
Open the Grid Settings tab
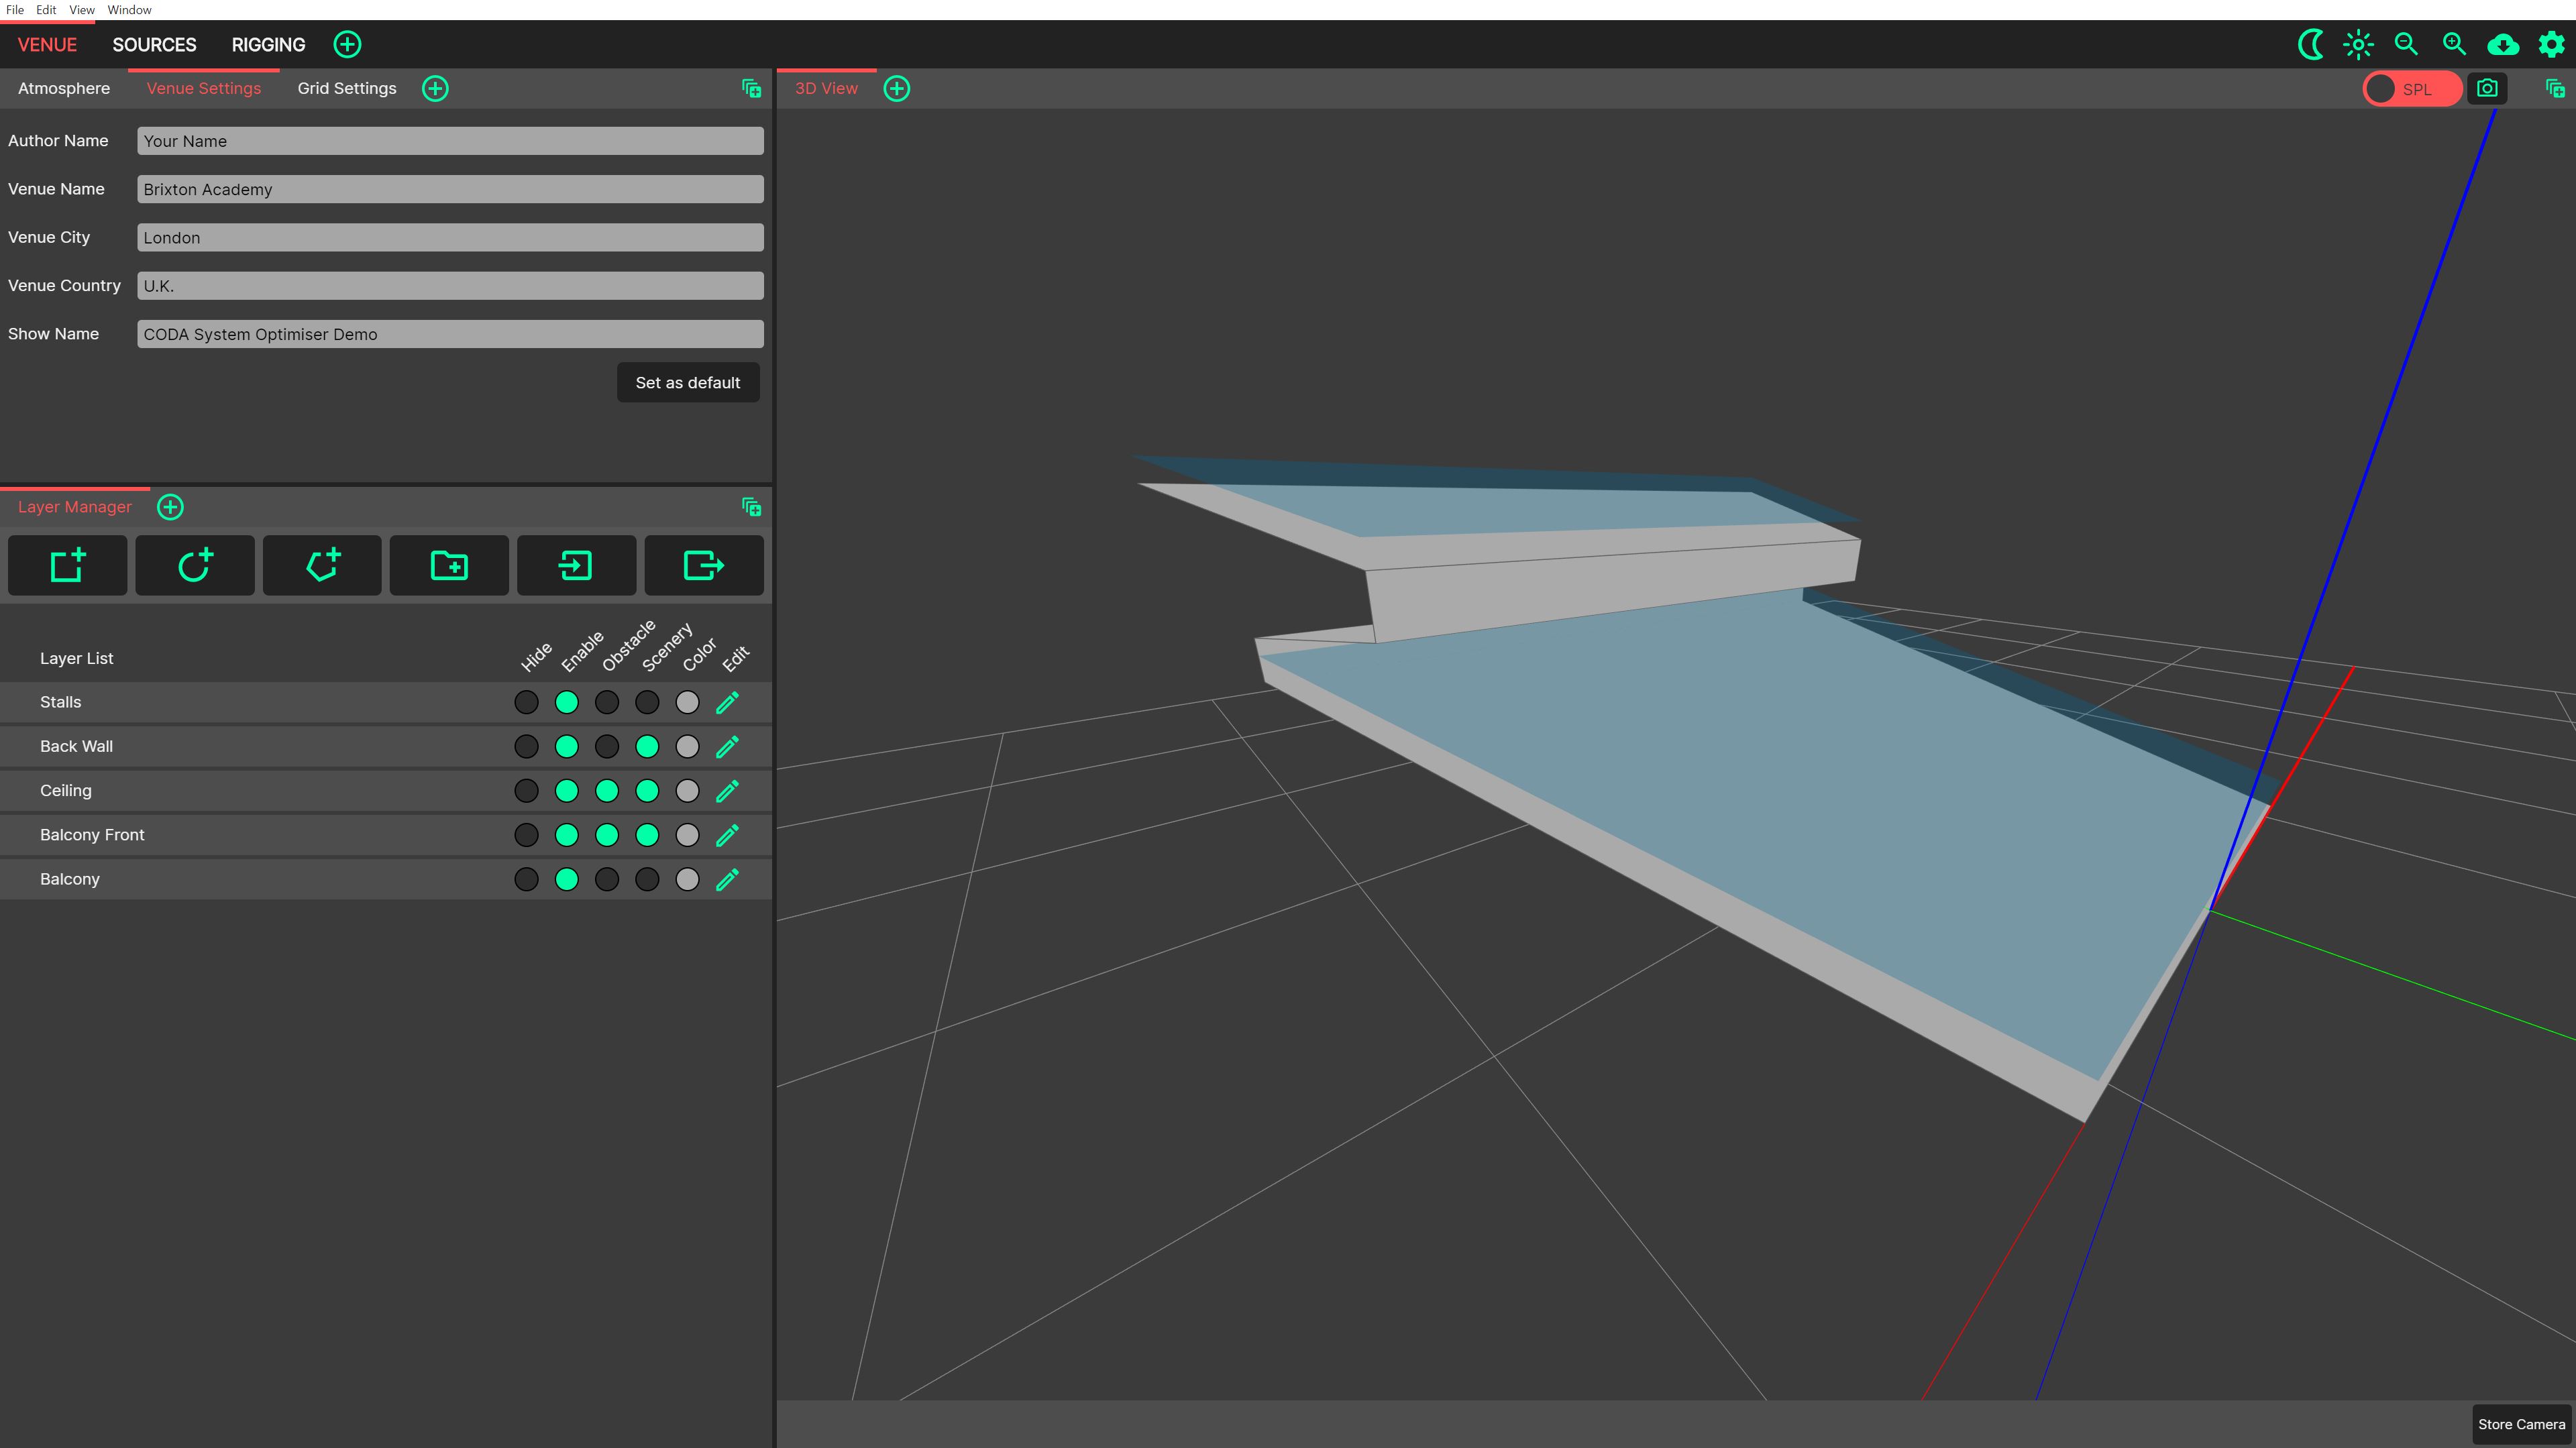click(x=346, y=88)
